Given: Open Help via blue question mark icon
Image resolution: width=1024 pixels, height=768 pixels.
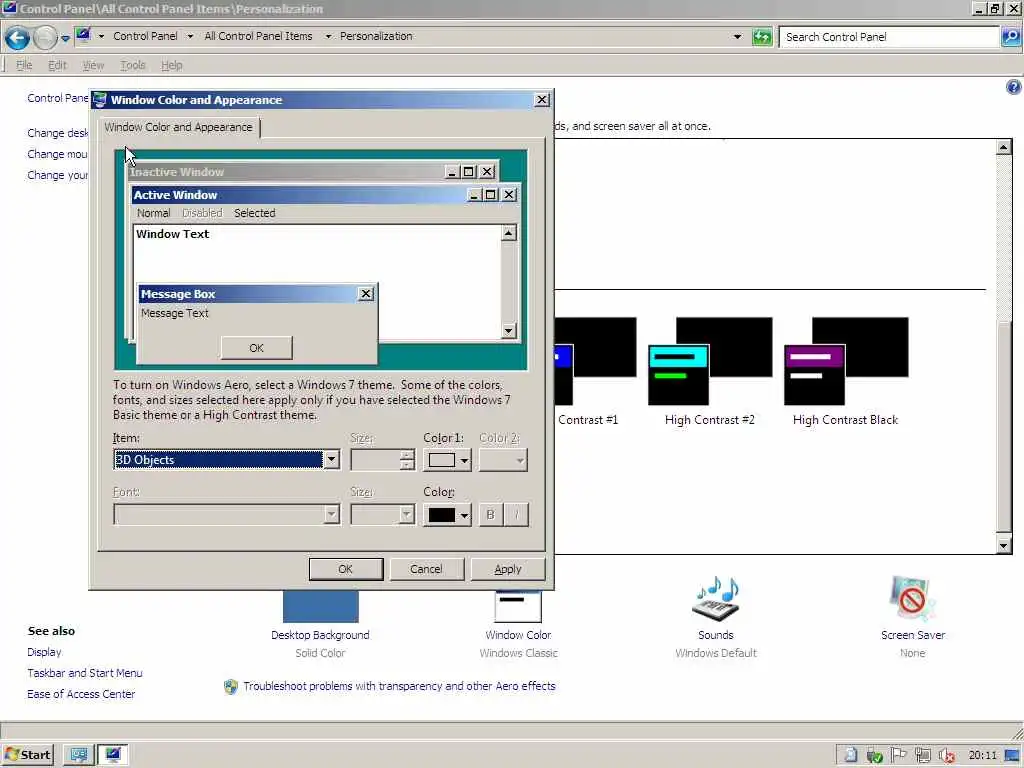Looking at the screenshot, I should (x=1013, y=87).
